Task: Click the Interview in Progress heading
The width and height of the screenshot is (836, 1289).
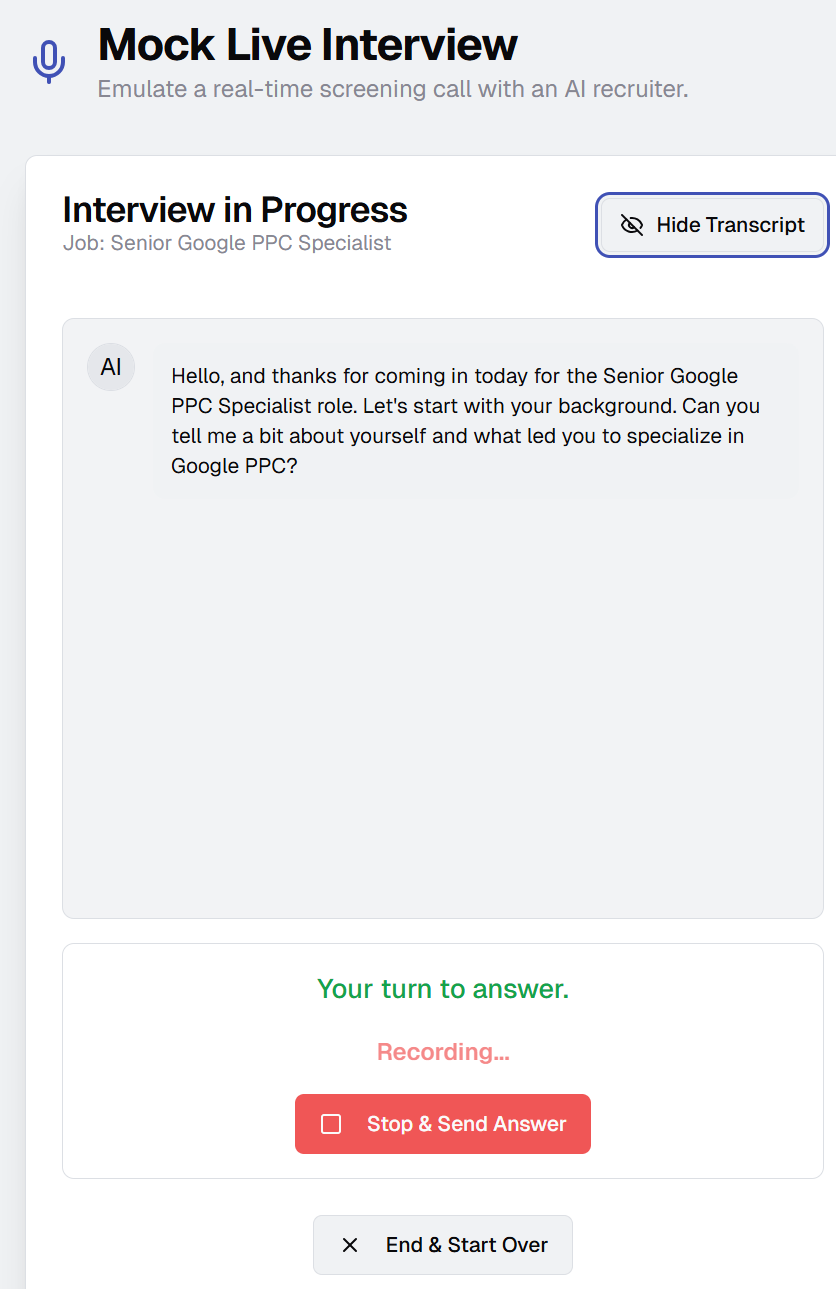Action: coord(235,210)
